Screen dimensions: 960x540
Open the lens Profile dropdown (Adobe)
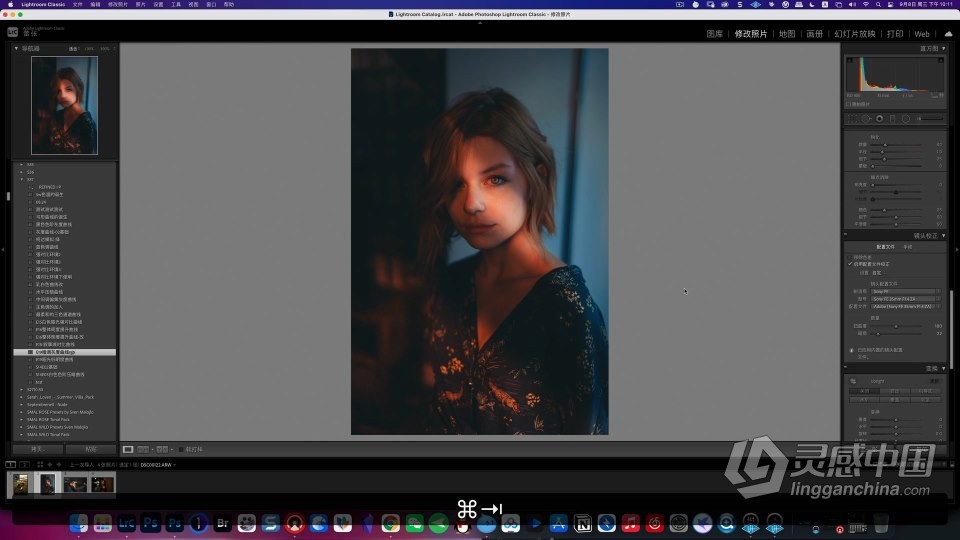906,306
